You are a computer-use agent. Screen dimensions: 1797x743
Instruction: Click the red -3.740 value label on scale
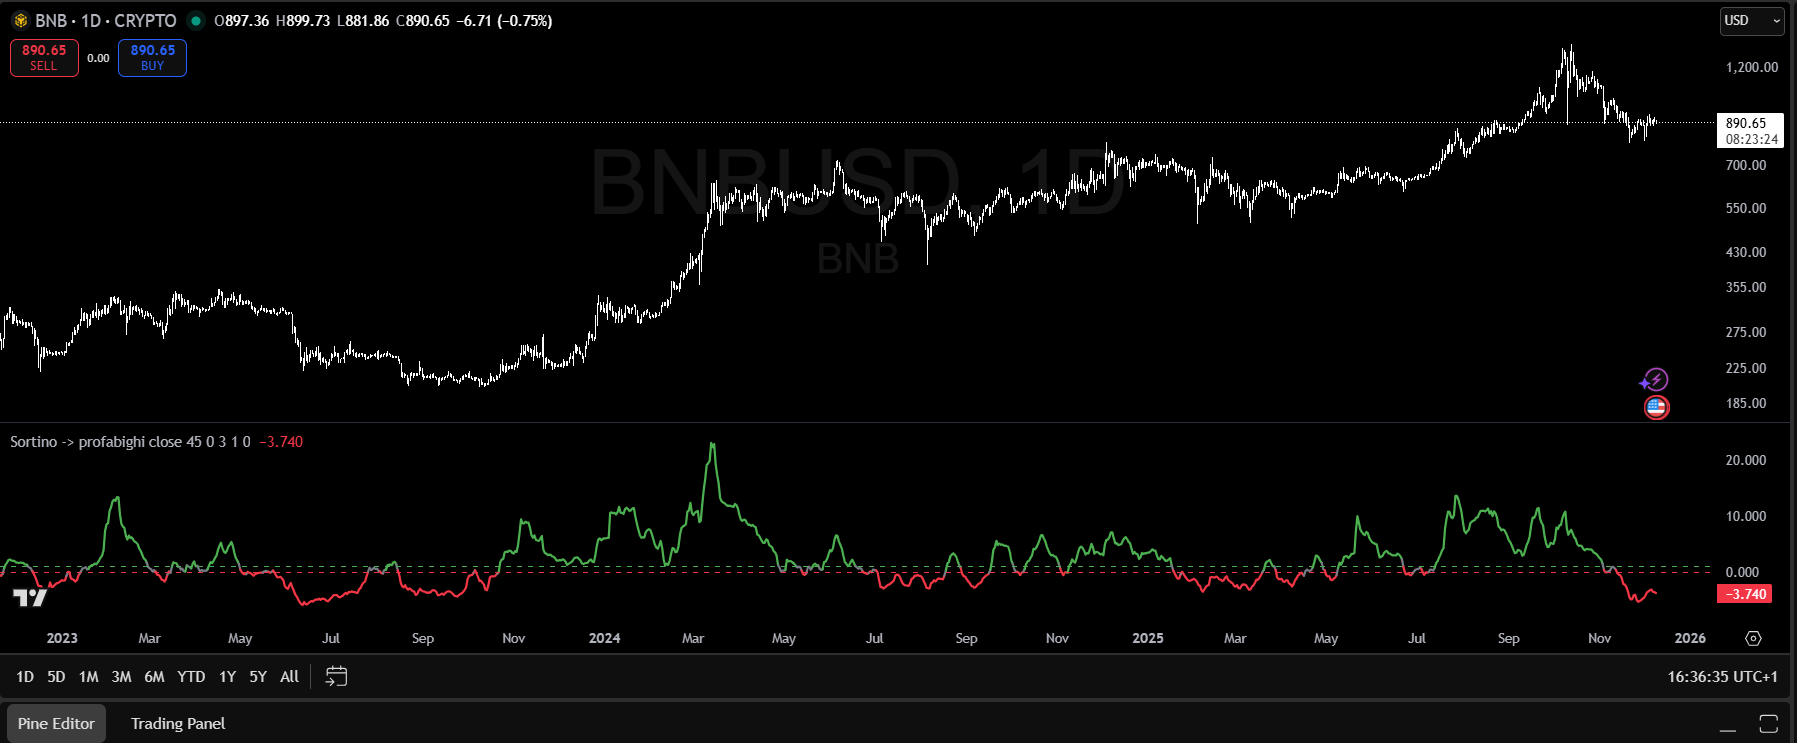coord(1745,594)
